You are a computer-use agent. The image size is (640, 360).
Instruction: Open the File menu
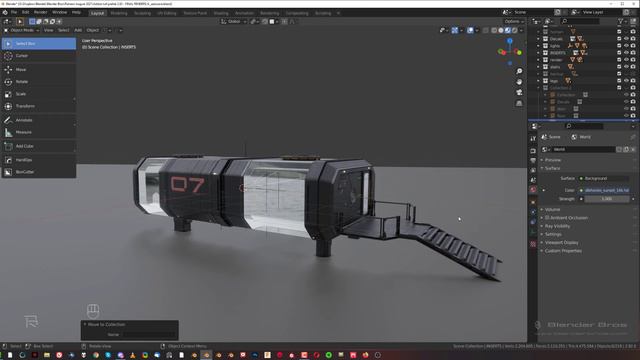click(x=14, y=13)
